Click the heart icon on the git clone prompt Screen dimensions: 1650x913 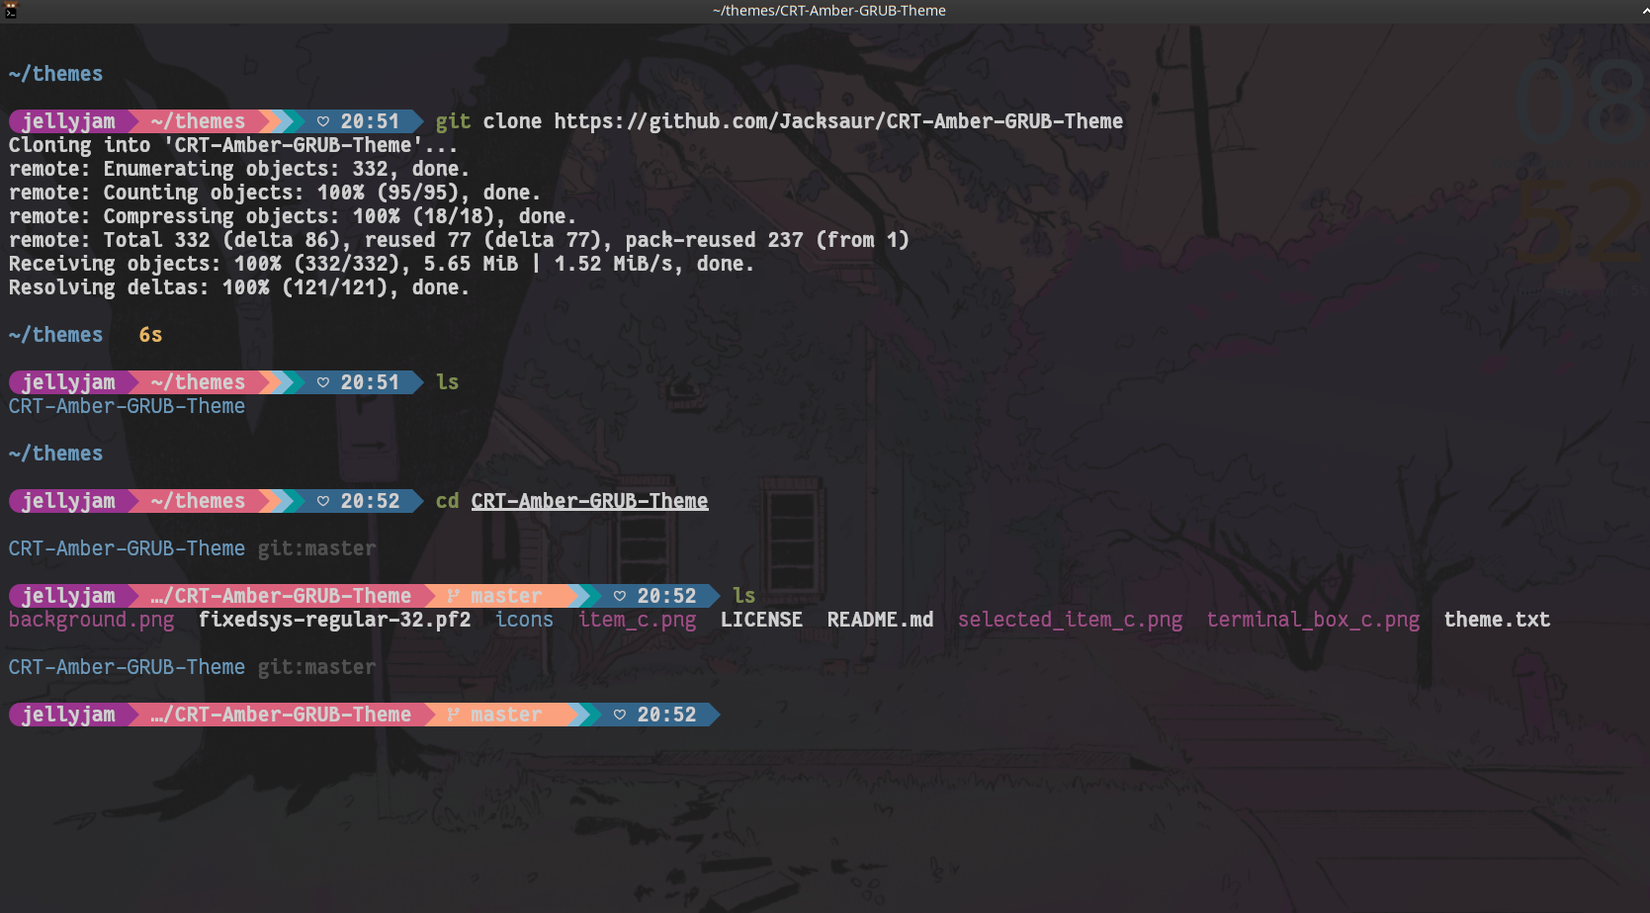tap(323, 122)
